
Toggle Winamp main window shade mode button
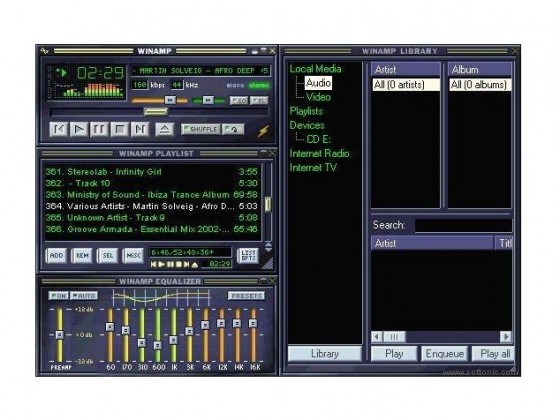[264, 51]
